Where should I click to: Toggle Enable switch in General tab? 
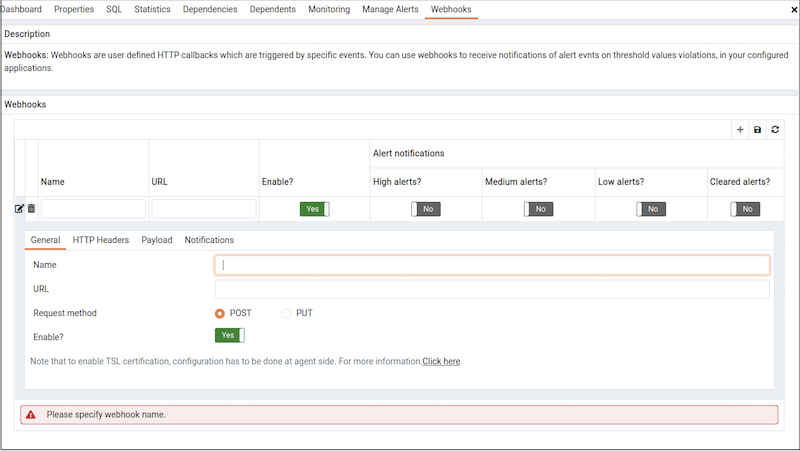click(x=230, y=335)
